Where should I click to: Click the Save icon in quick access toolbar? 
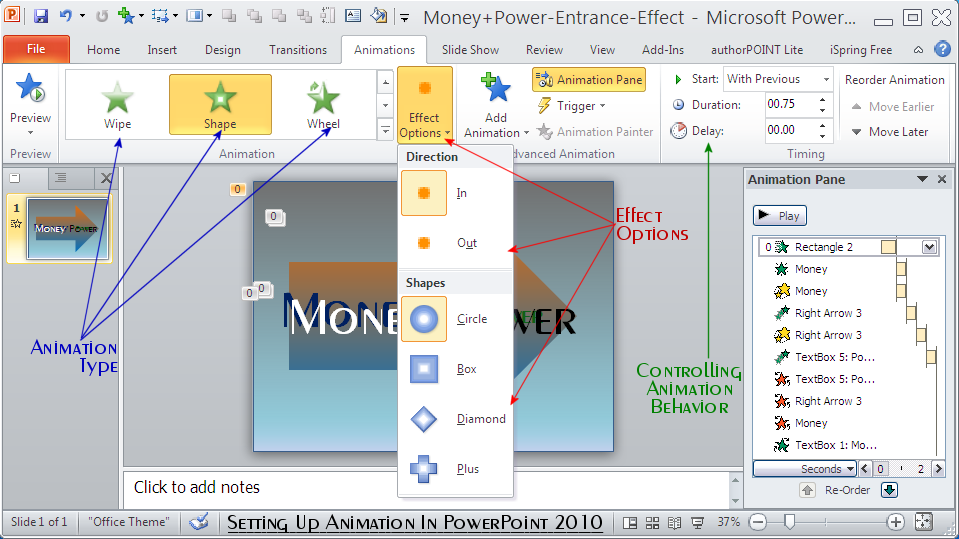click(40, 16)
